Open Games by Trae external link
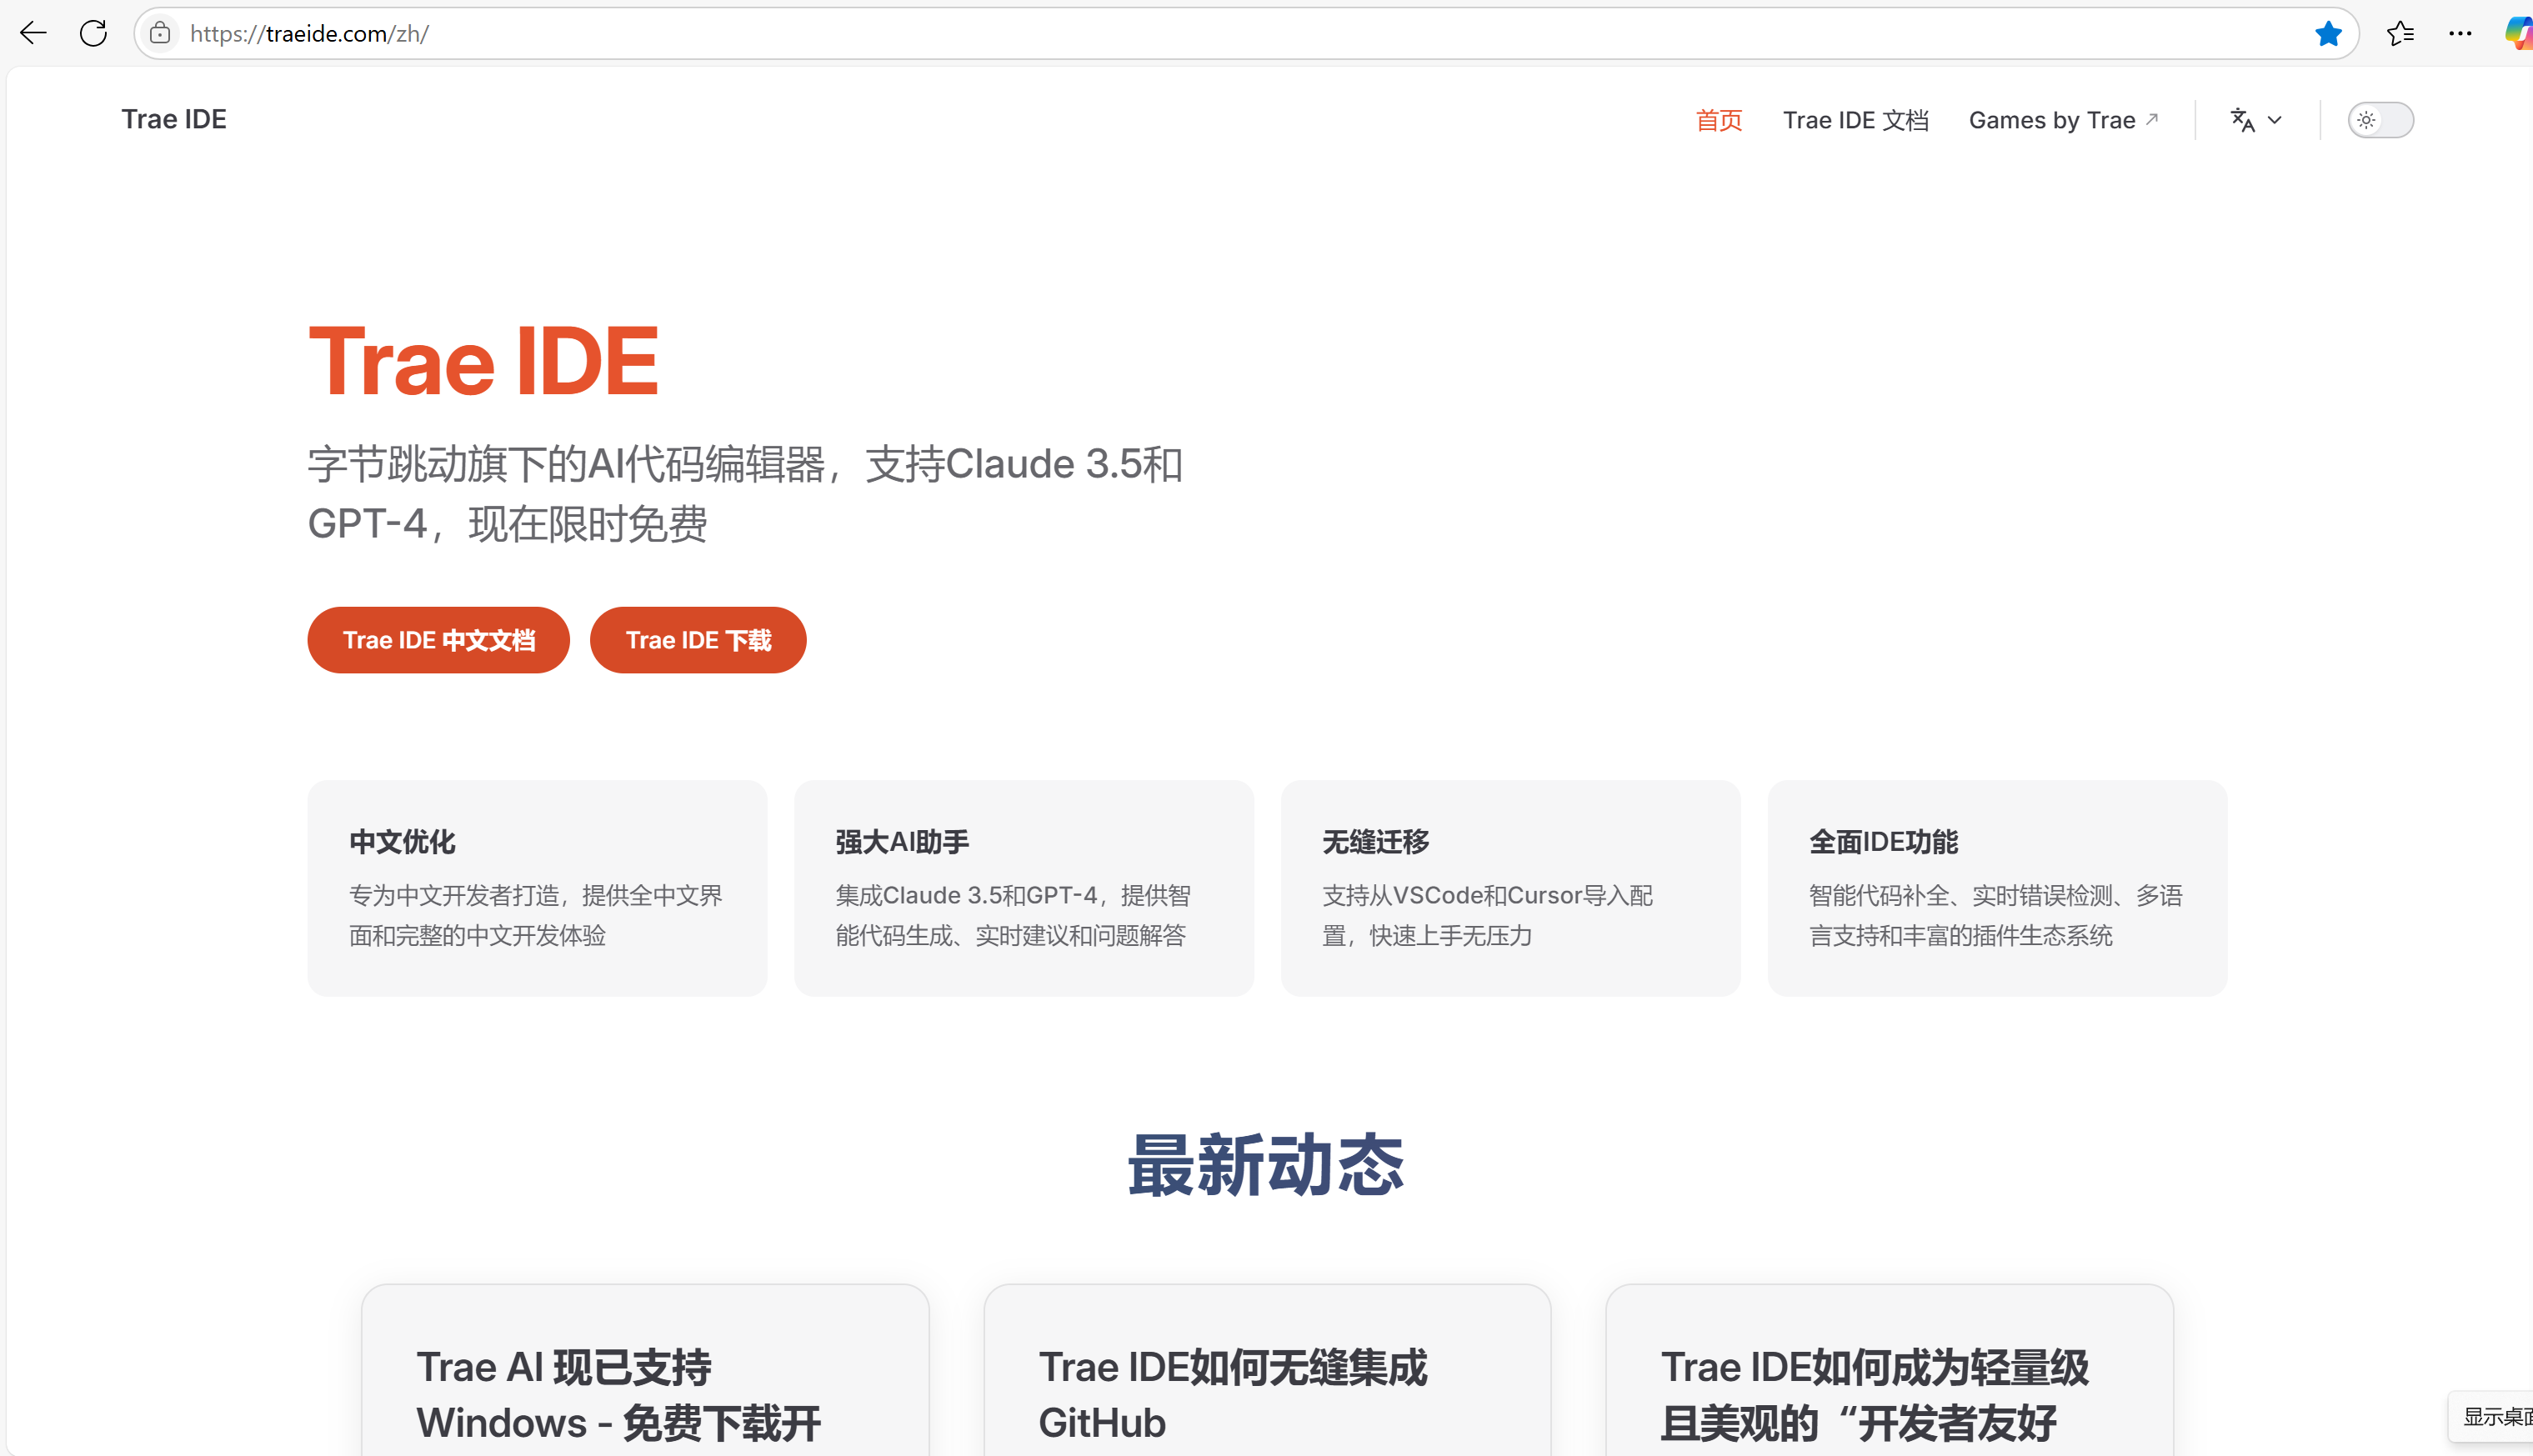2533x1456 pixels. pos(2063,120)
